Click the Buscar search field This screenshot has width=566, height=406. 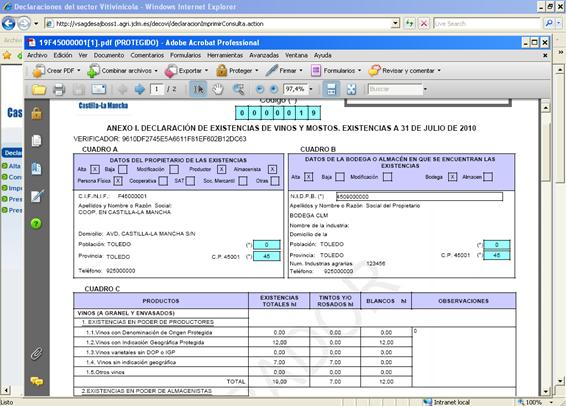(x=395, y=89)
